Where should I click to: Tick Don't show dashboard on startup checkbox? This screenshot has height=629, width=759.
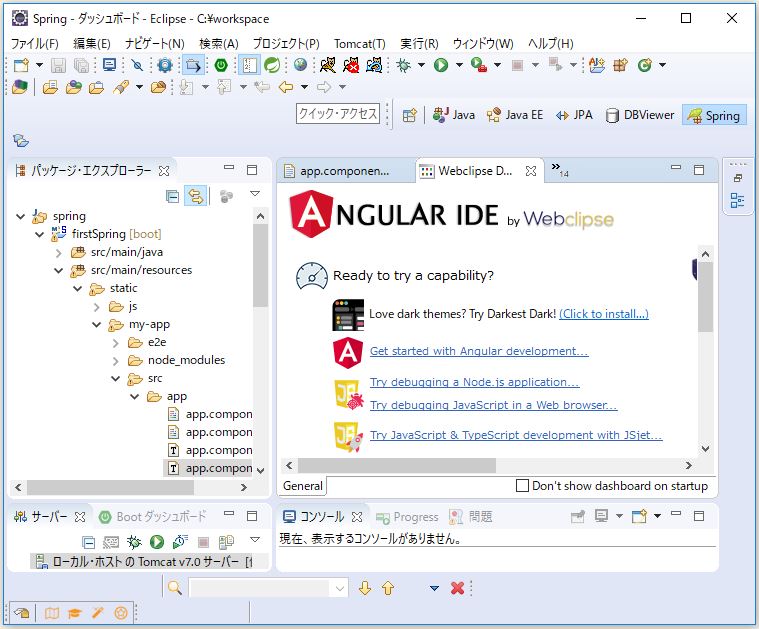(x=522, y=486)
